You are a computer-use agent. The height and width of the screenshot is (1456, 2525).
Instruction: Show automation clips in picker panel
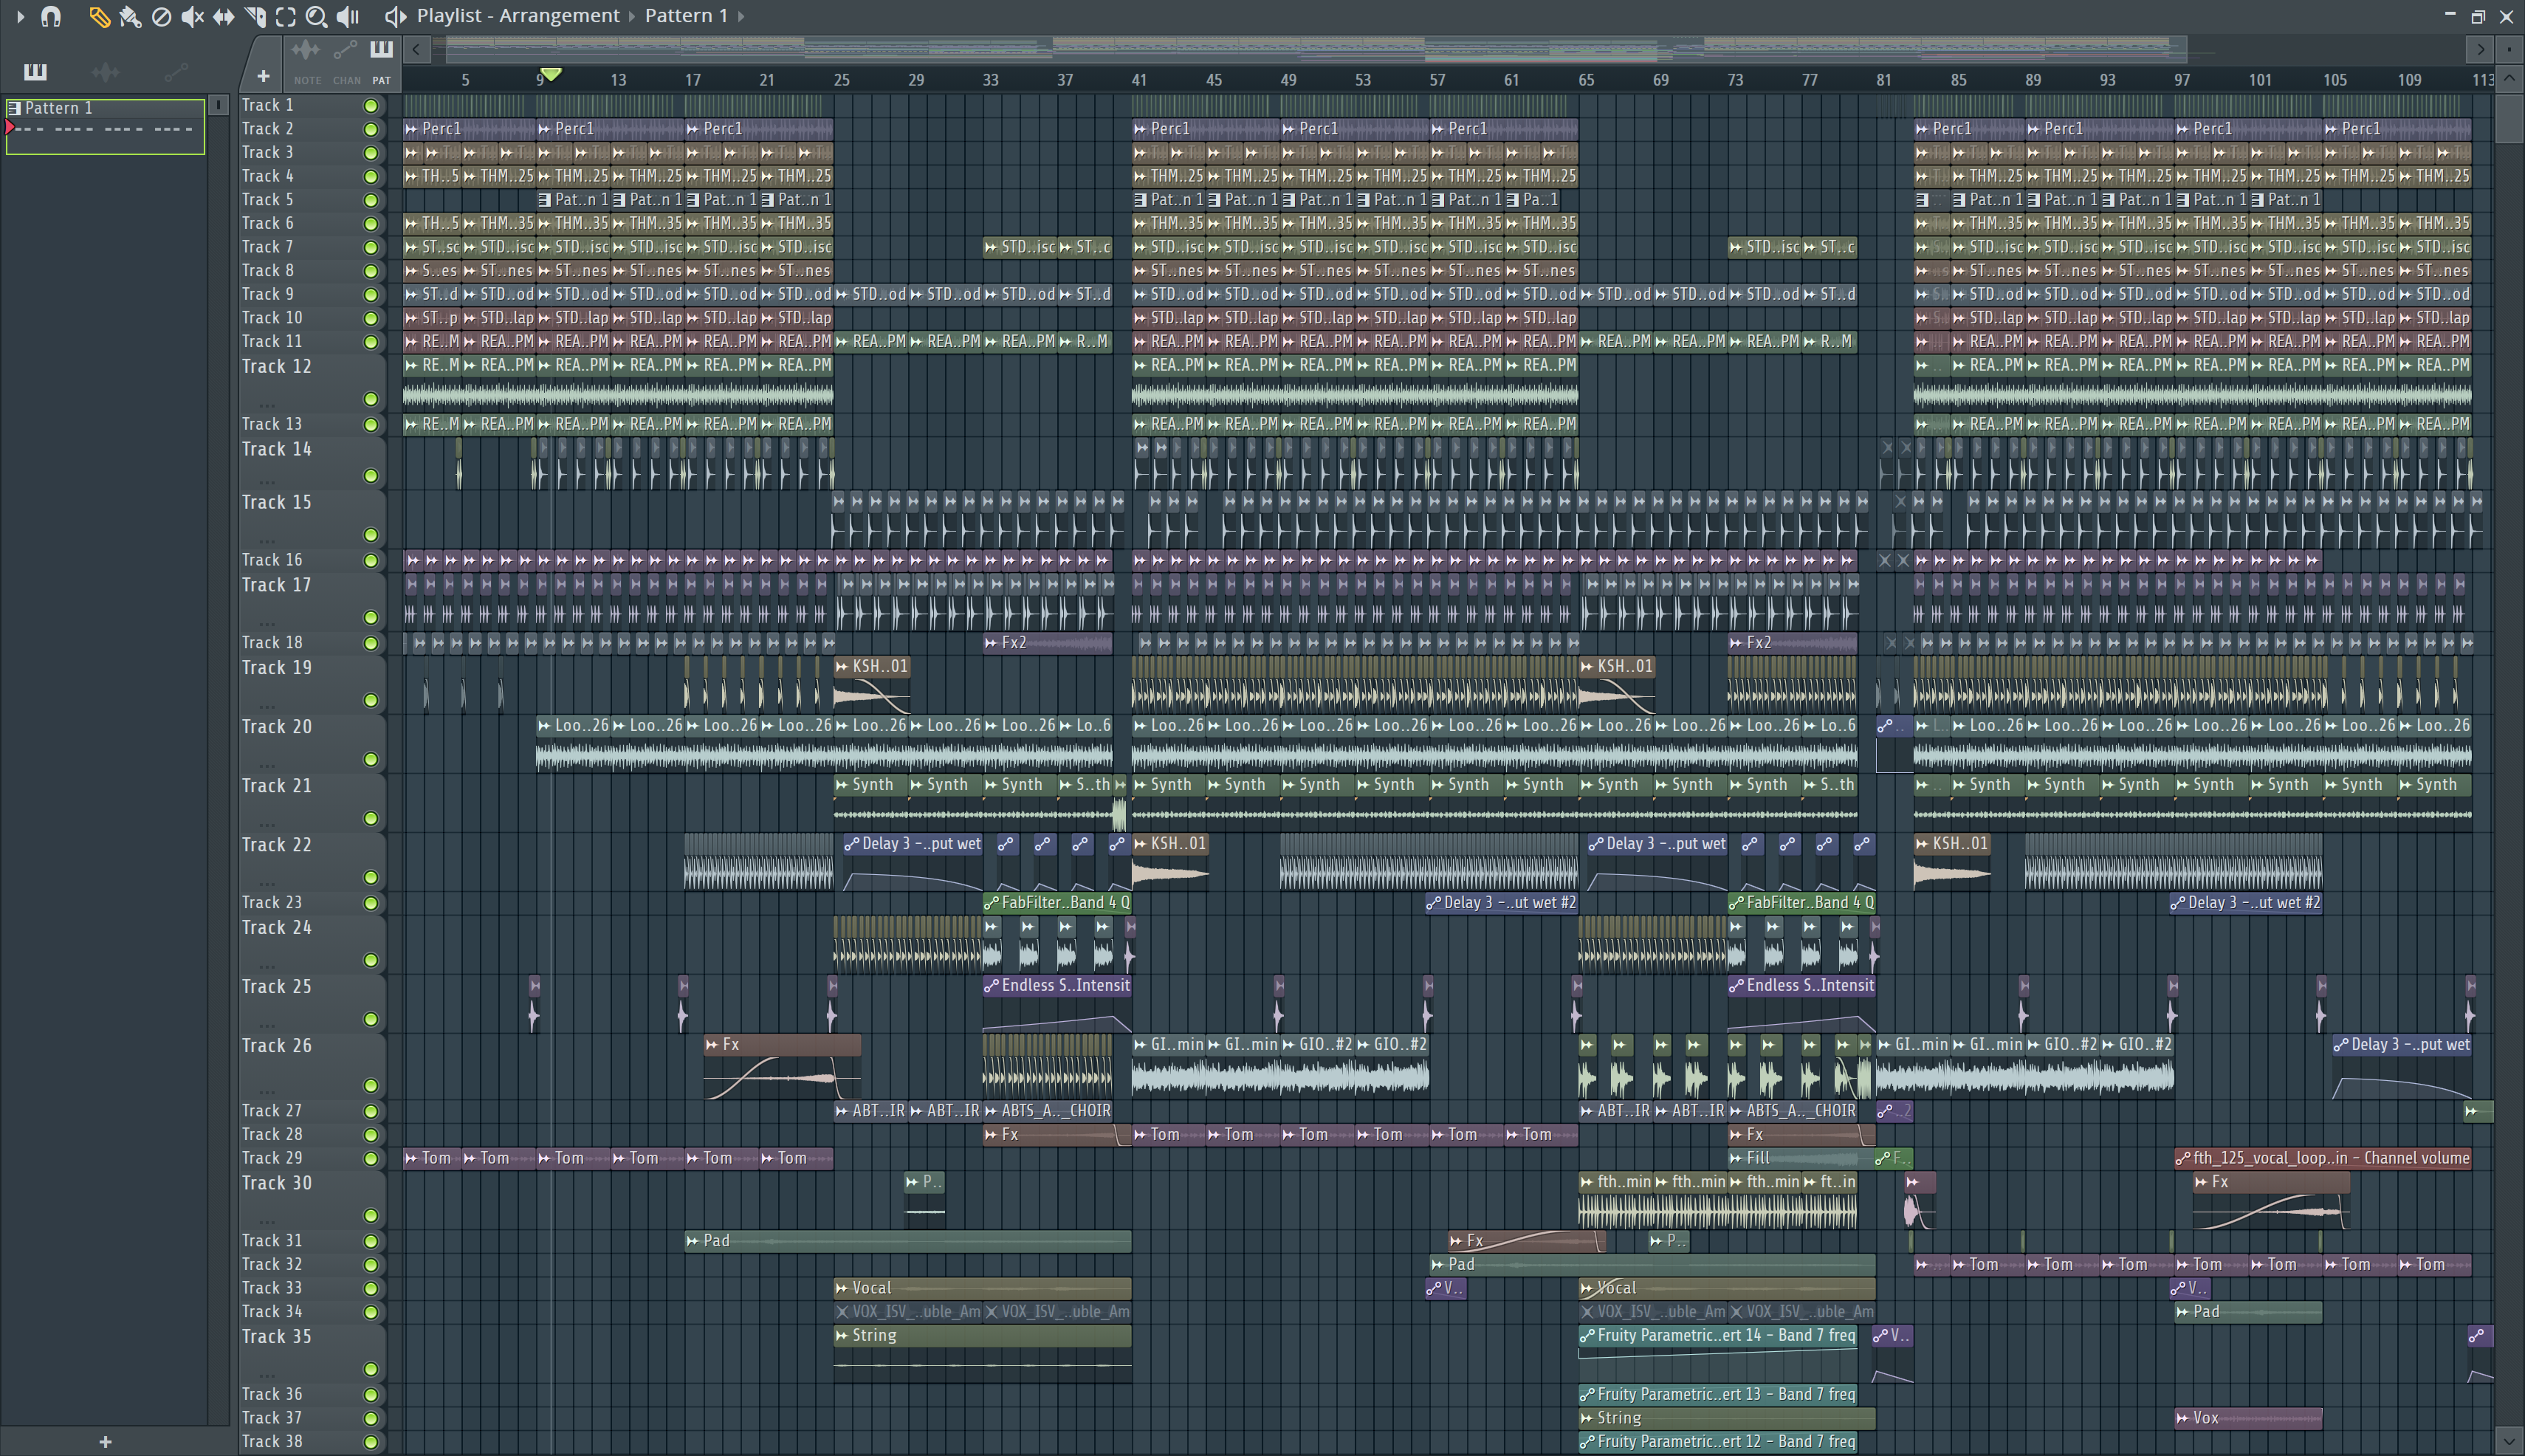click(176, 71)
